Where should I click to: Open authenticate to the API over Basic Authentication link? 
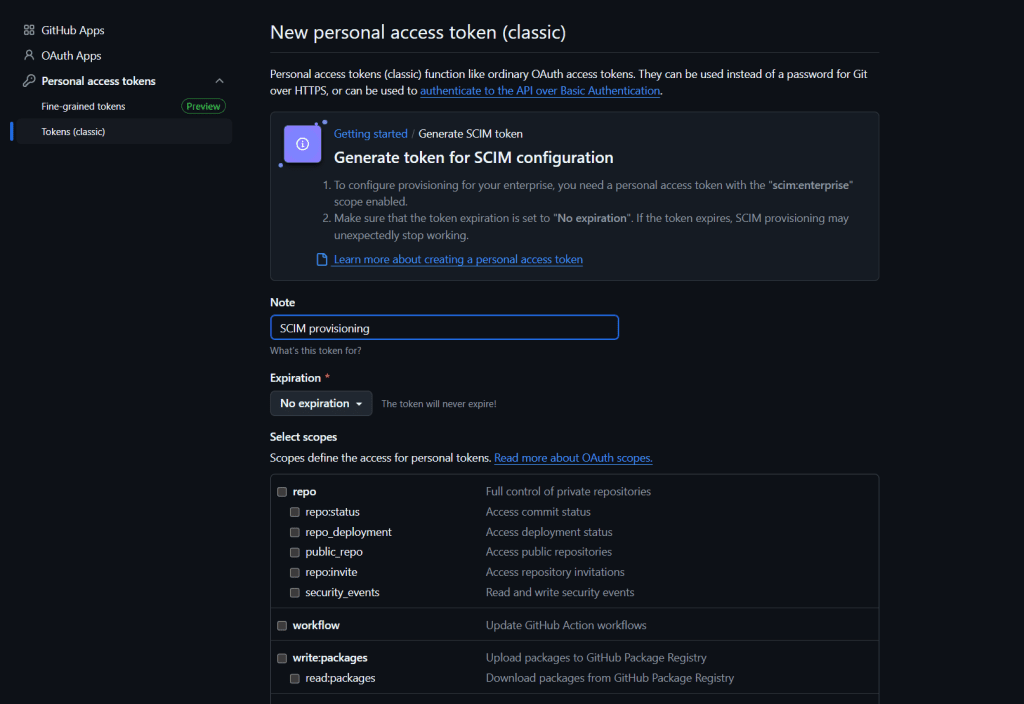[540, 90]
